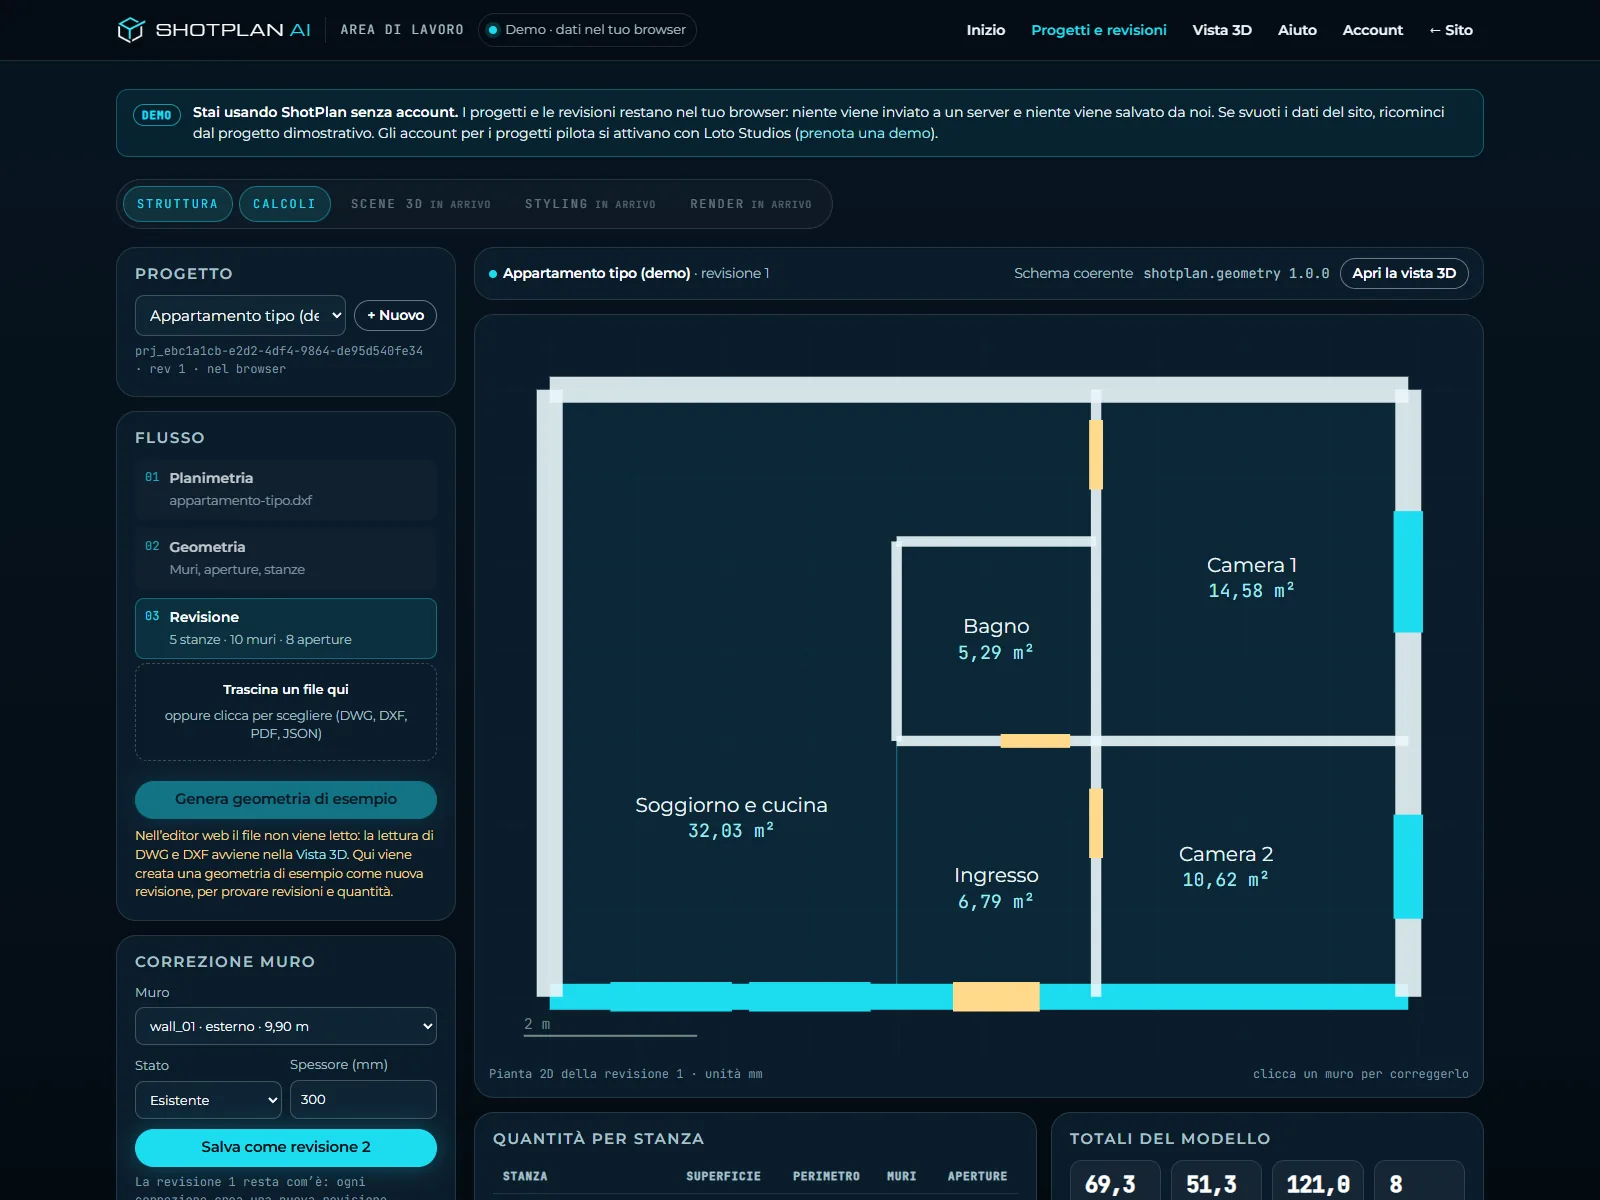The width and height of the screenshot is (1600, 1200).
Task: Switch to the Calcoli tab
Action: coord(284,204)
